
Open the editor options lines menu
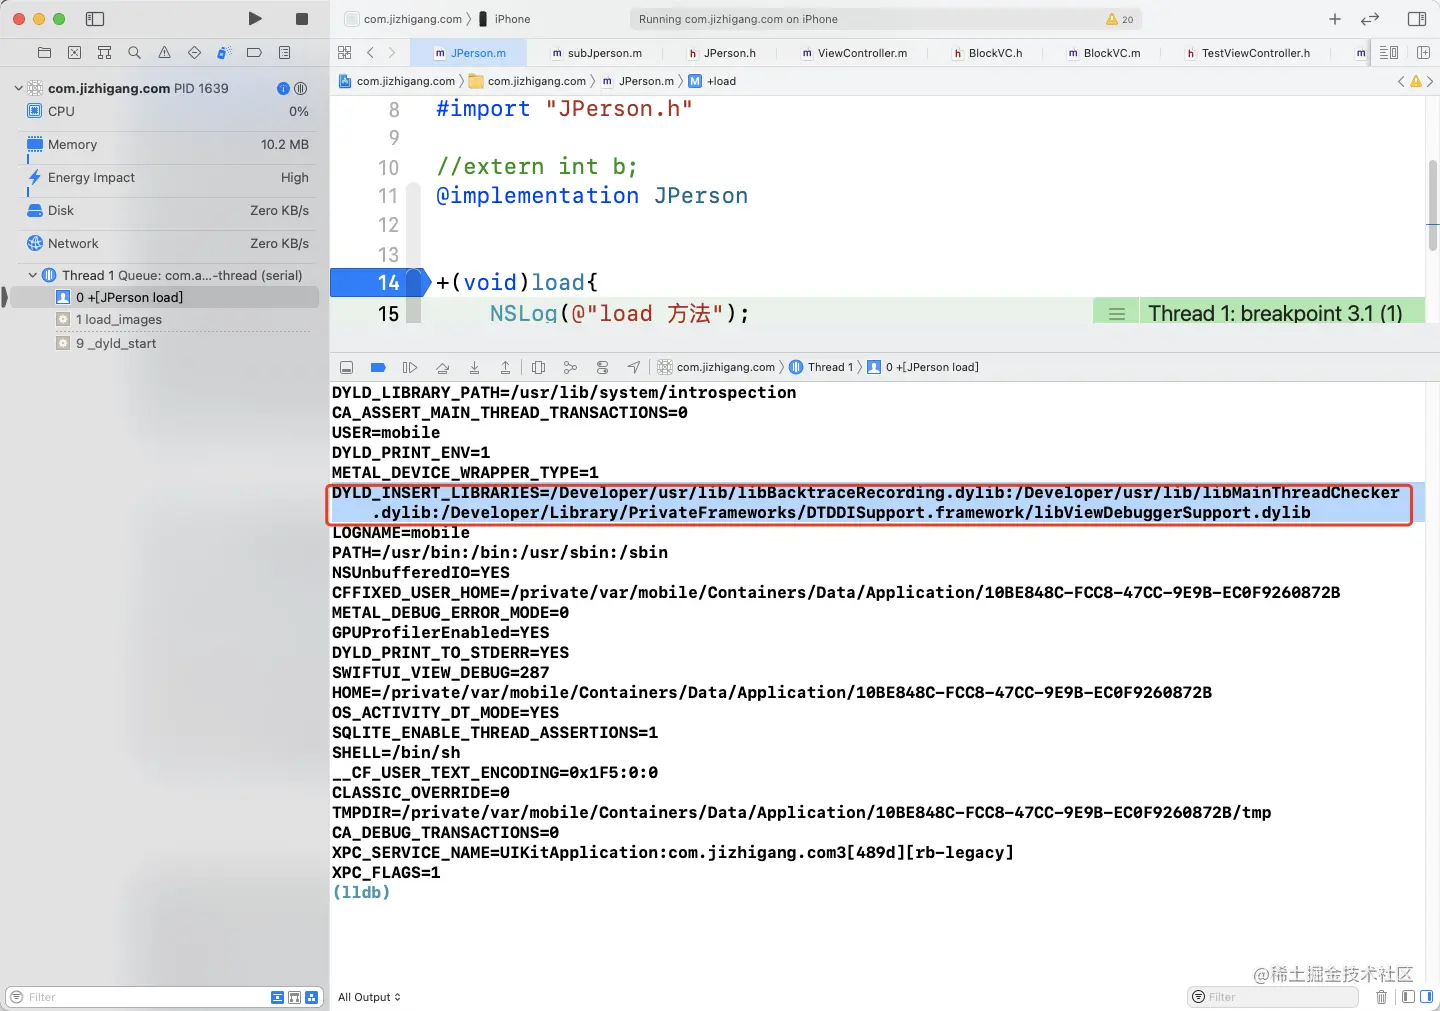tap(1389, 53)
